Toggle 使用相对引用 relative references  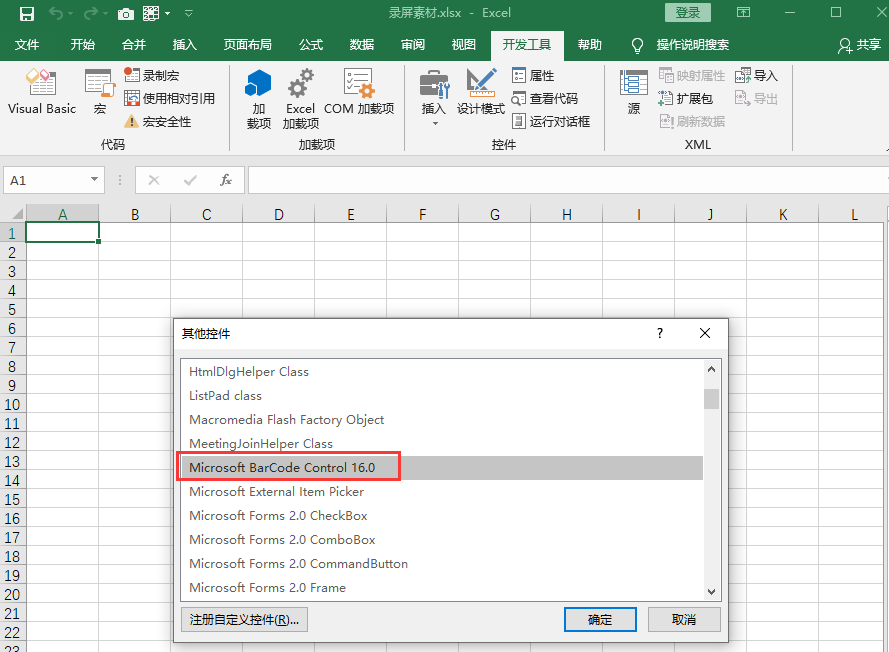point(170,99)
